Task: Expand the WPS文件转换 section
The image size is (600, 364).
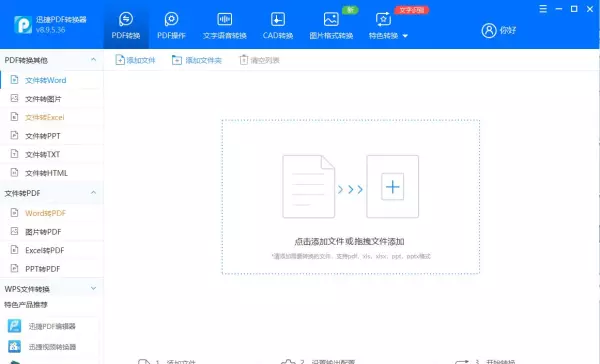Action: [x=93, y=288]
